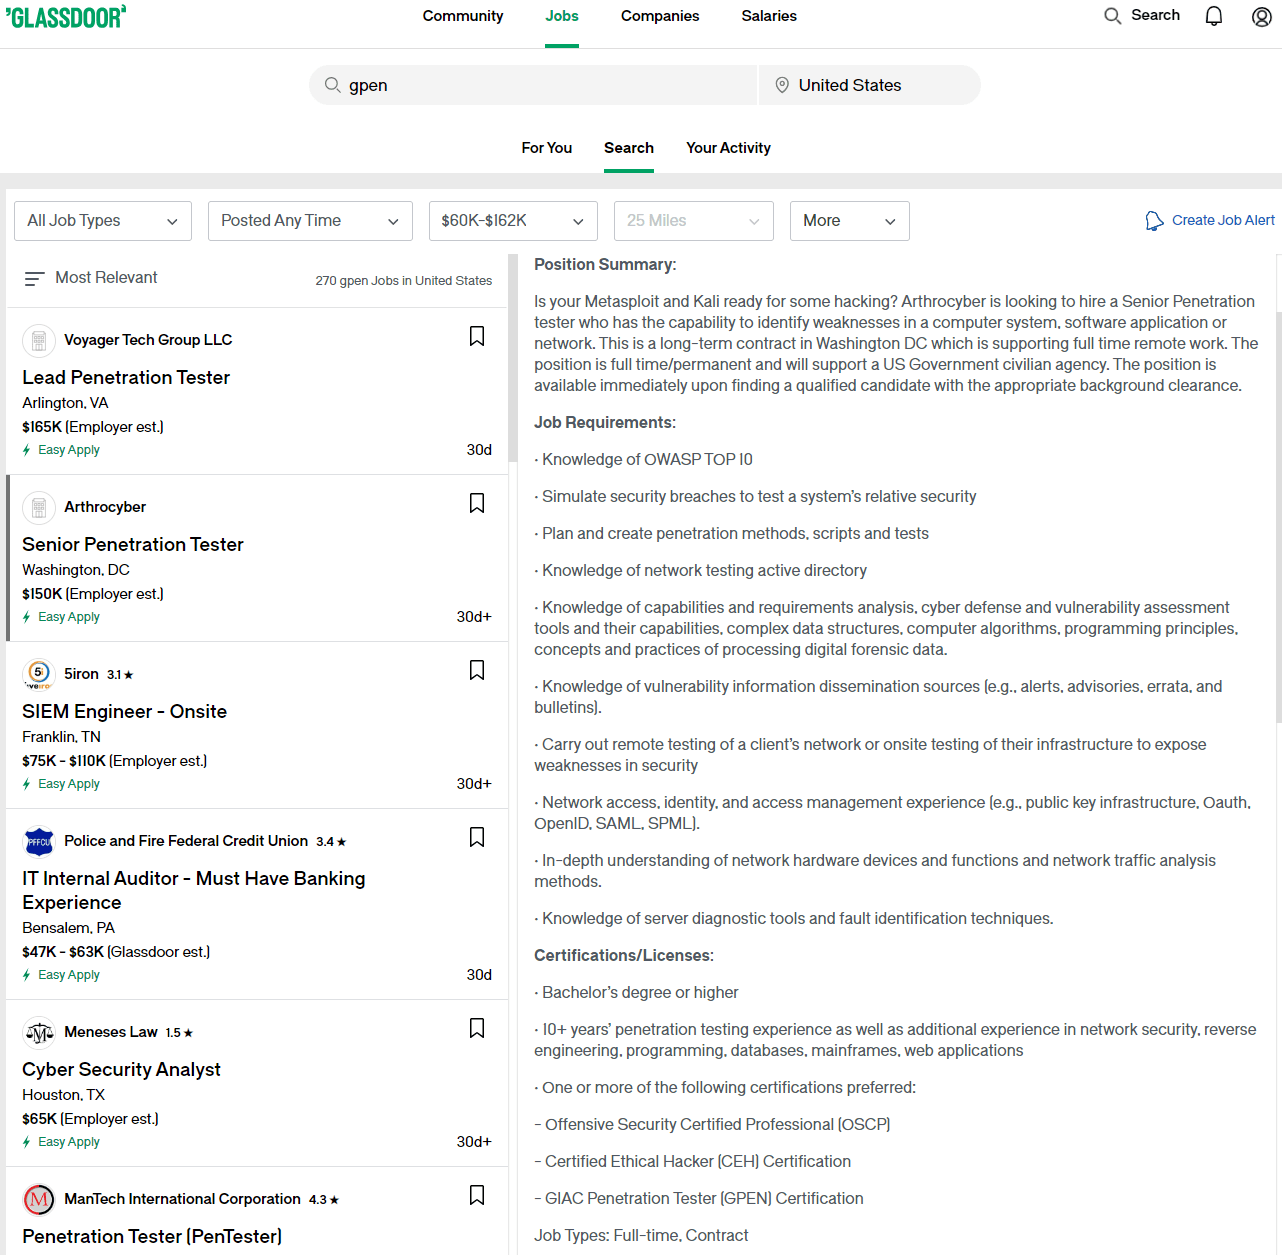Click the magnifier icon beside Search in header
The height and width of the screenshot is (1255, 1282).
tap(1112, 16)
